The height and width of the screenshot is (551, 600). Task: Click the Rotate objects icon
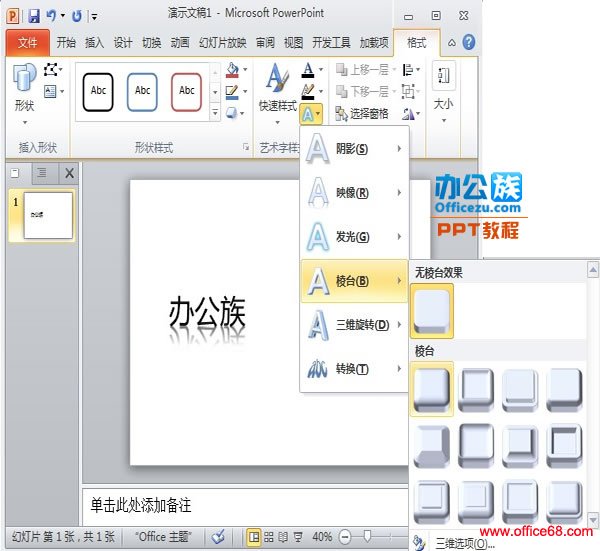tap(408, 114)
